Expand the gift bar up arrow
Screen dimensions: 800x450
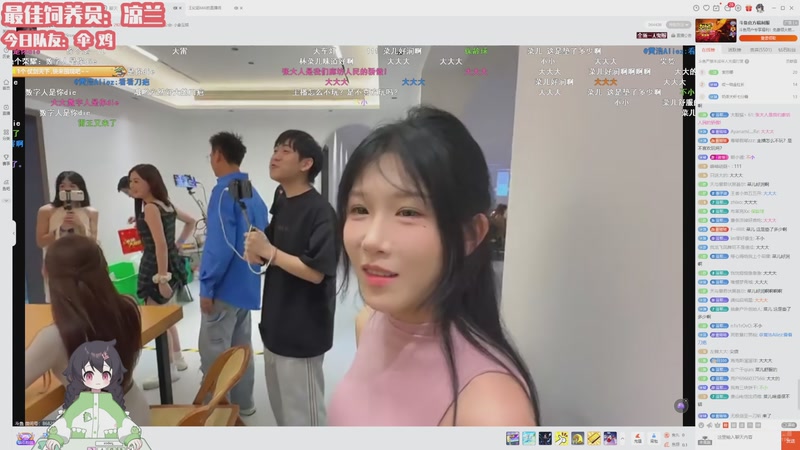(622, 438)
